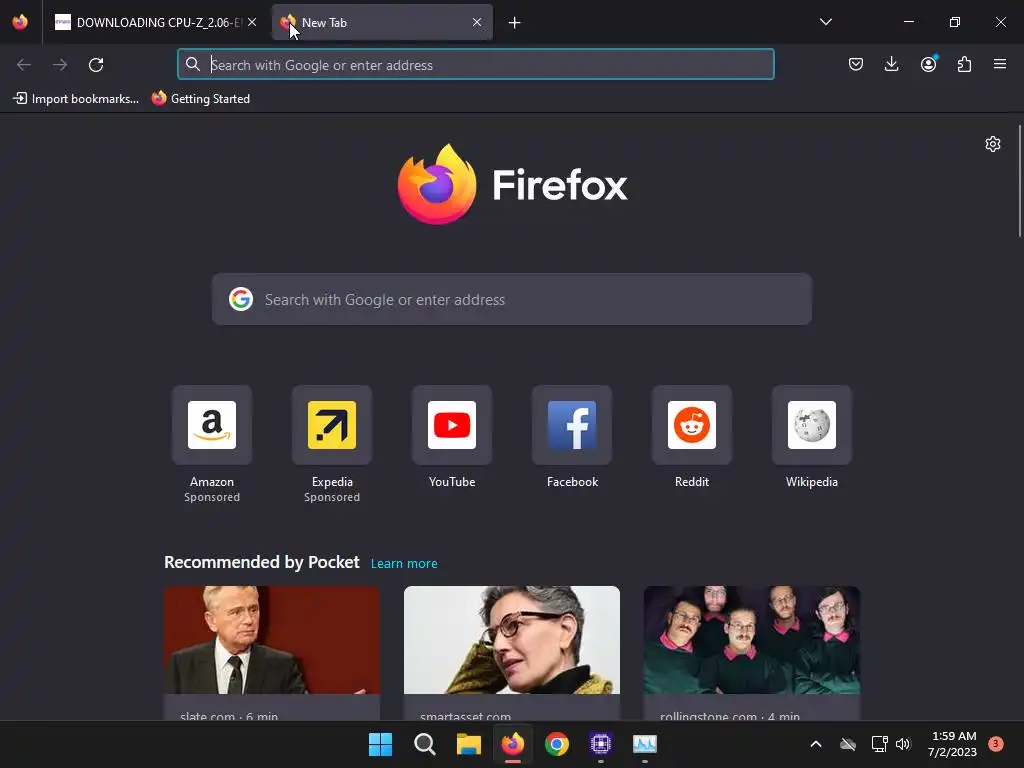The width and height of the screenshot is (1024, 768).
Task: Click the page vertical scrollbar
Action: tap(1019, 180)
